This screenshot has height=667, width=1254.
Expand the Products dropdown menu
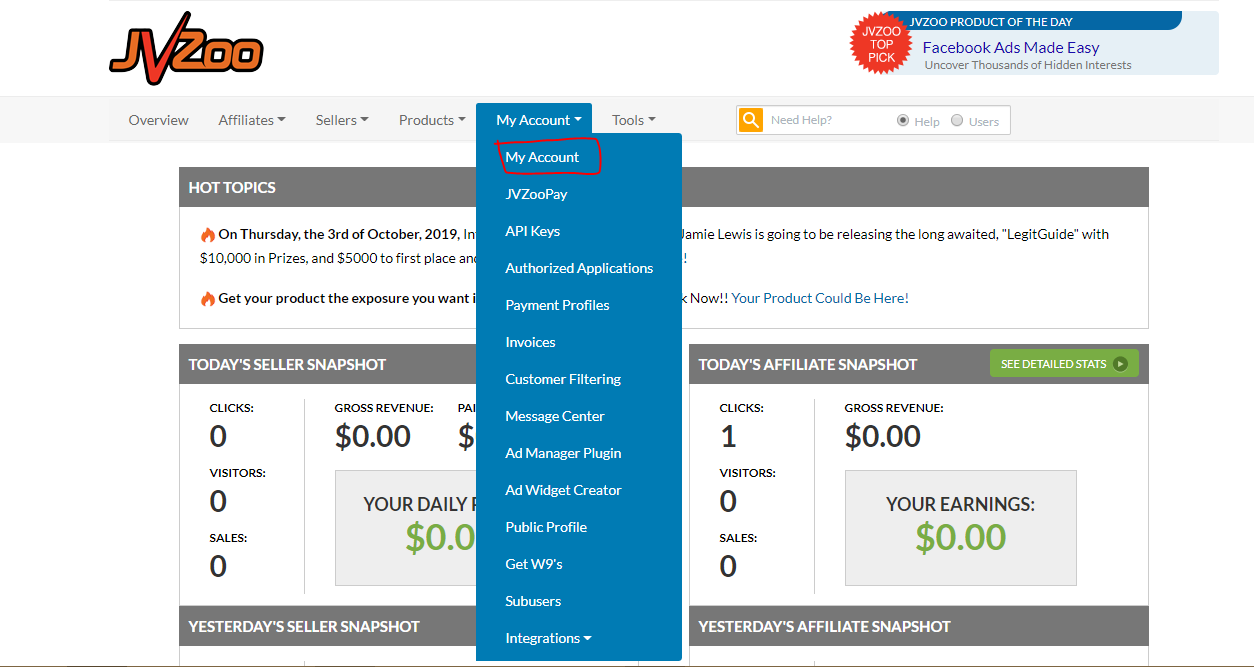[432, 120]
